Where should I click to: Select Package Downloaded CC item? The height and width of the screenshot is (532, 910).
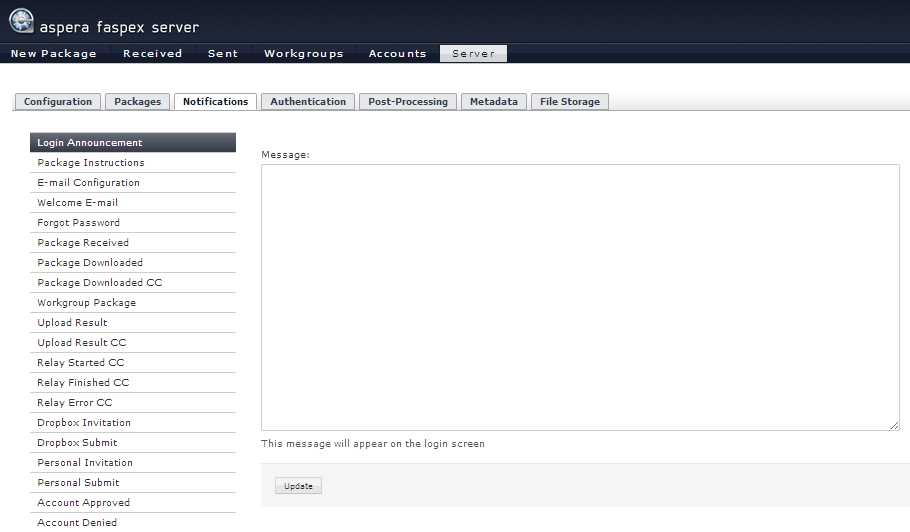(133, 283)
